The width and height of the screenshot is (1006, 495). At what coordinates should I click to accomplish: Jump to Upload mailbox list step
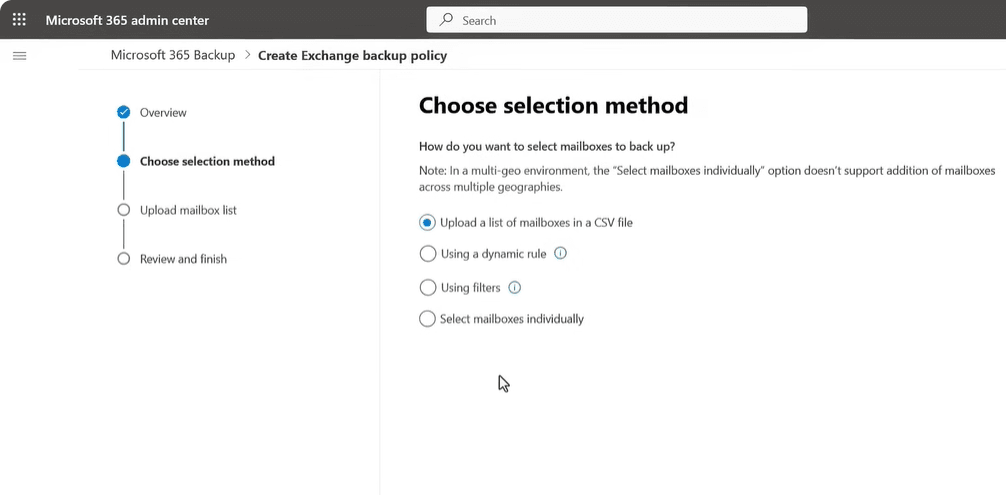coord(188,210)
